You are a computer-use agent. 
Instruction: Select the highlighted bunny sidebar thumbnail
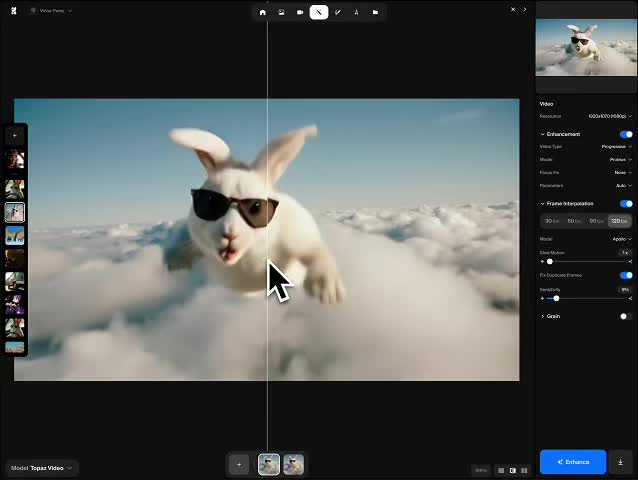15,212
